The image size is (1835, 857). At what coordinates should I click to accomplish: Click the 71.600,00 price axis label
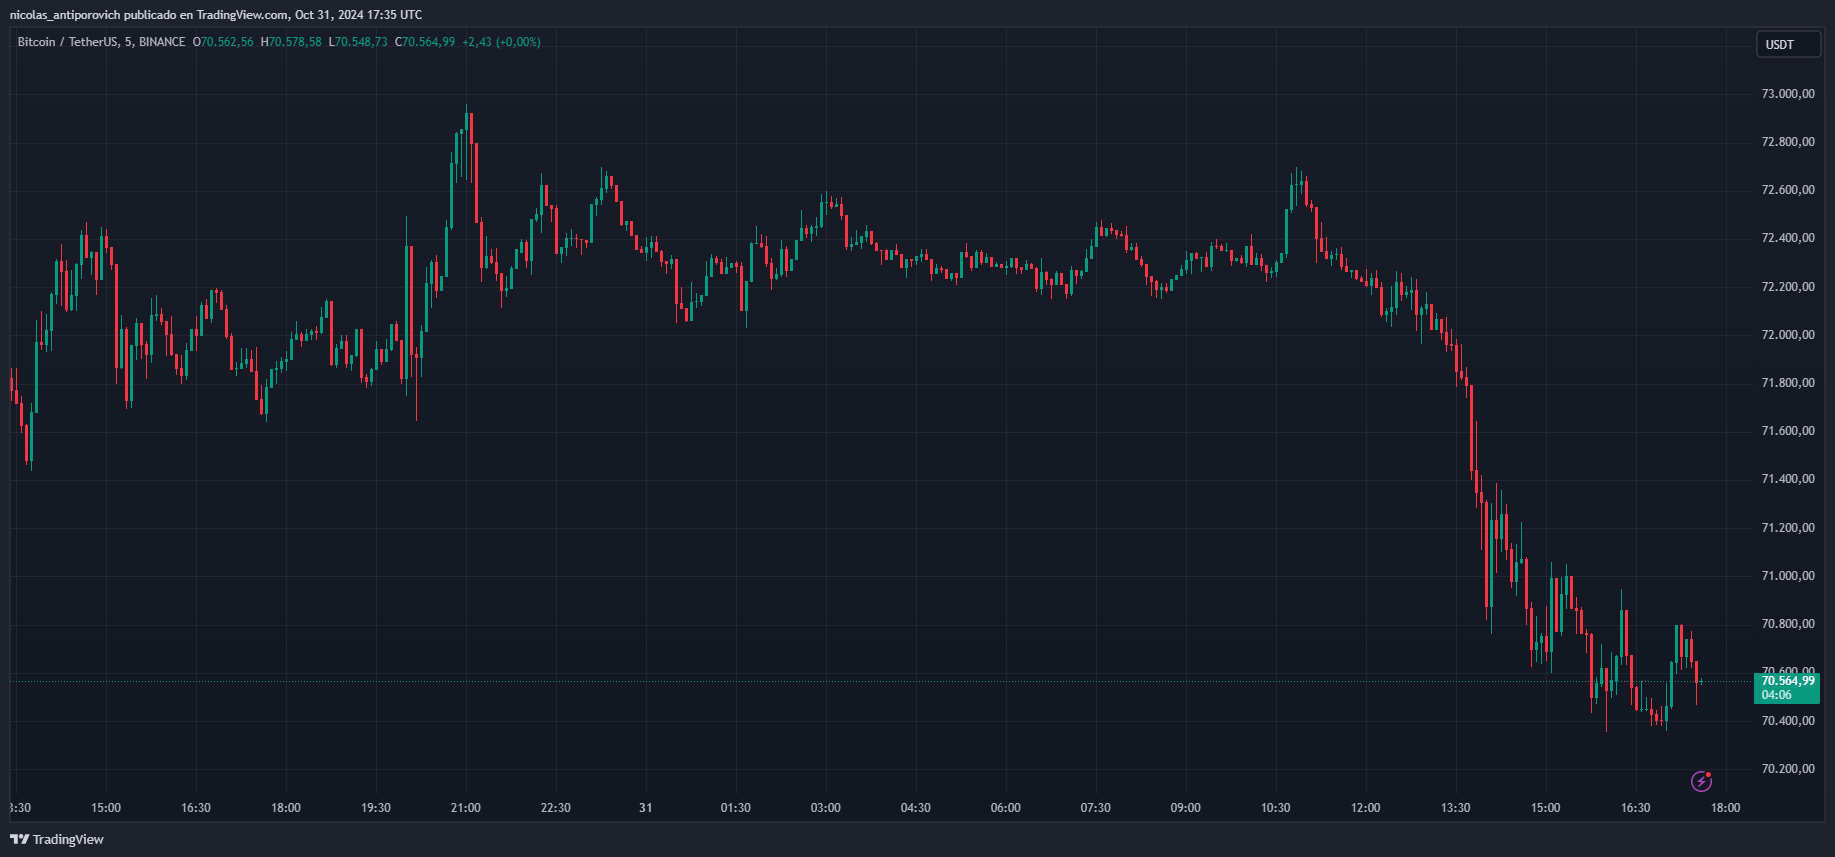tap(1788, 431)
